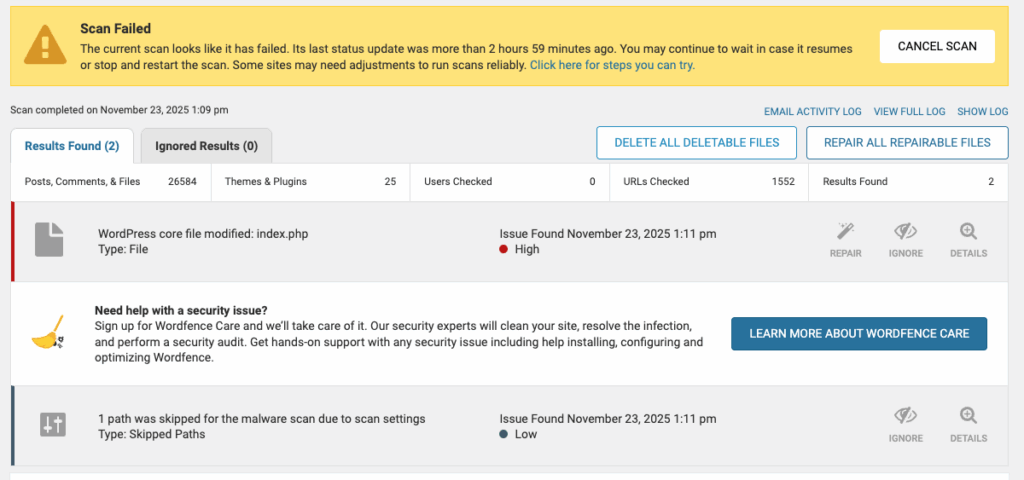Click Repair All Repairable Files button
1024x480 pixels.
pyautogui.click(x=907, y=143)
